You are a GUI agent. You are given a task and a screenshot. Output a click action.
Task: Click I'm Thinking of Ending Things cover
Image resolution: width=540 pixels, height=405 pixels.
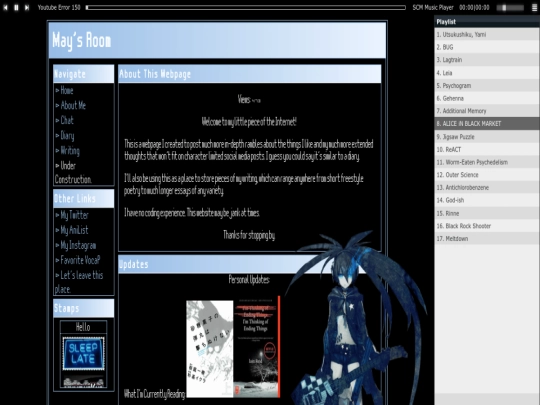coord(257,347)
